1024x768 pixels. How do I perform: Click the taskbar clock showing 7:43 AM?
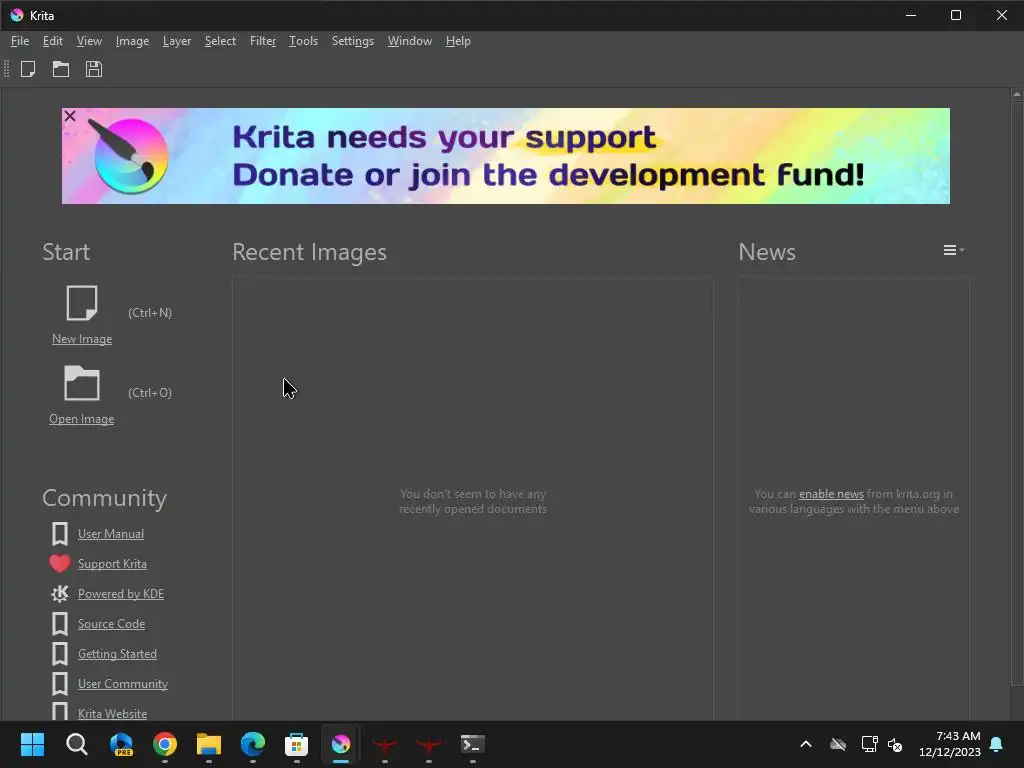950,744
